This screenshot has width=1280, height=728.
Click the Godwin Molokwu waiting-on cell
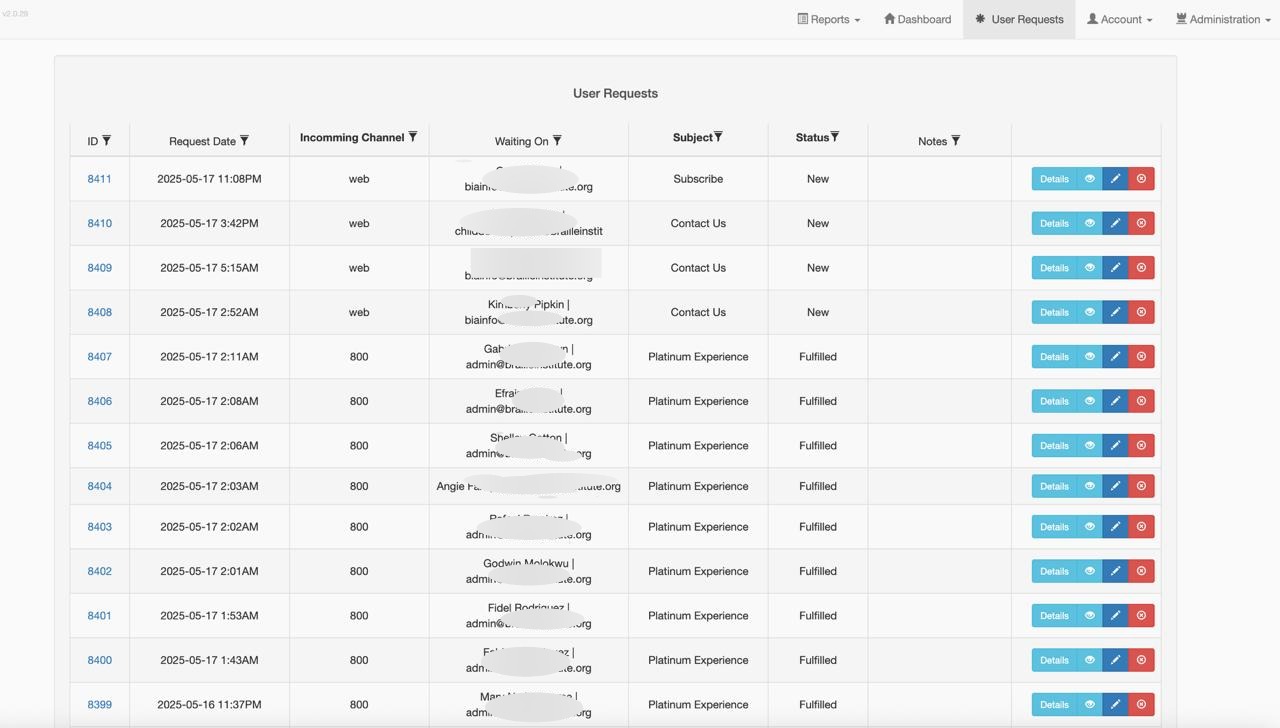(x=528, y=571)
